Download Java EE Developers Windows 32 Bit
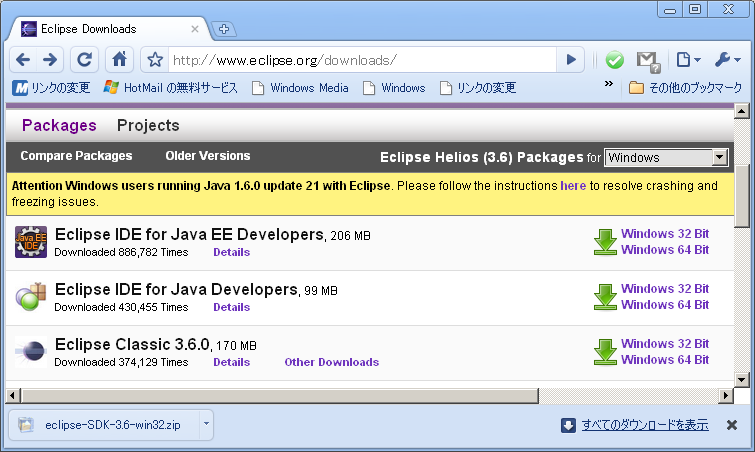The height and width of the screenshot is (452, 755). pyautogui.click(x=665, y=234)
